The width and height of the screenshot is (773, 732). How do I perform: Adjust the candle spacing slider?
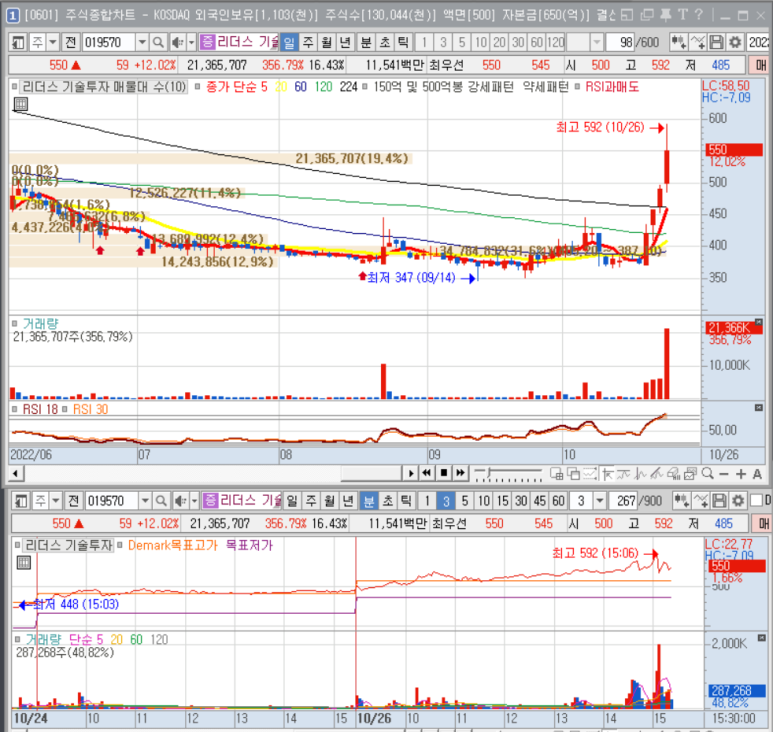tap(489, 474)
